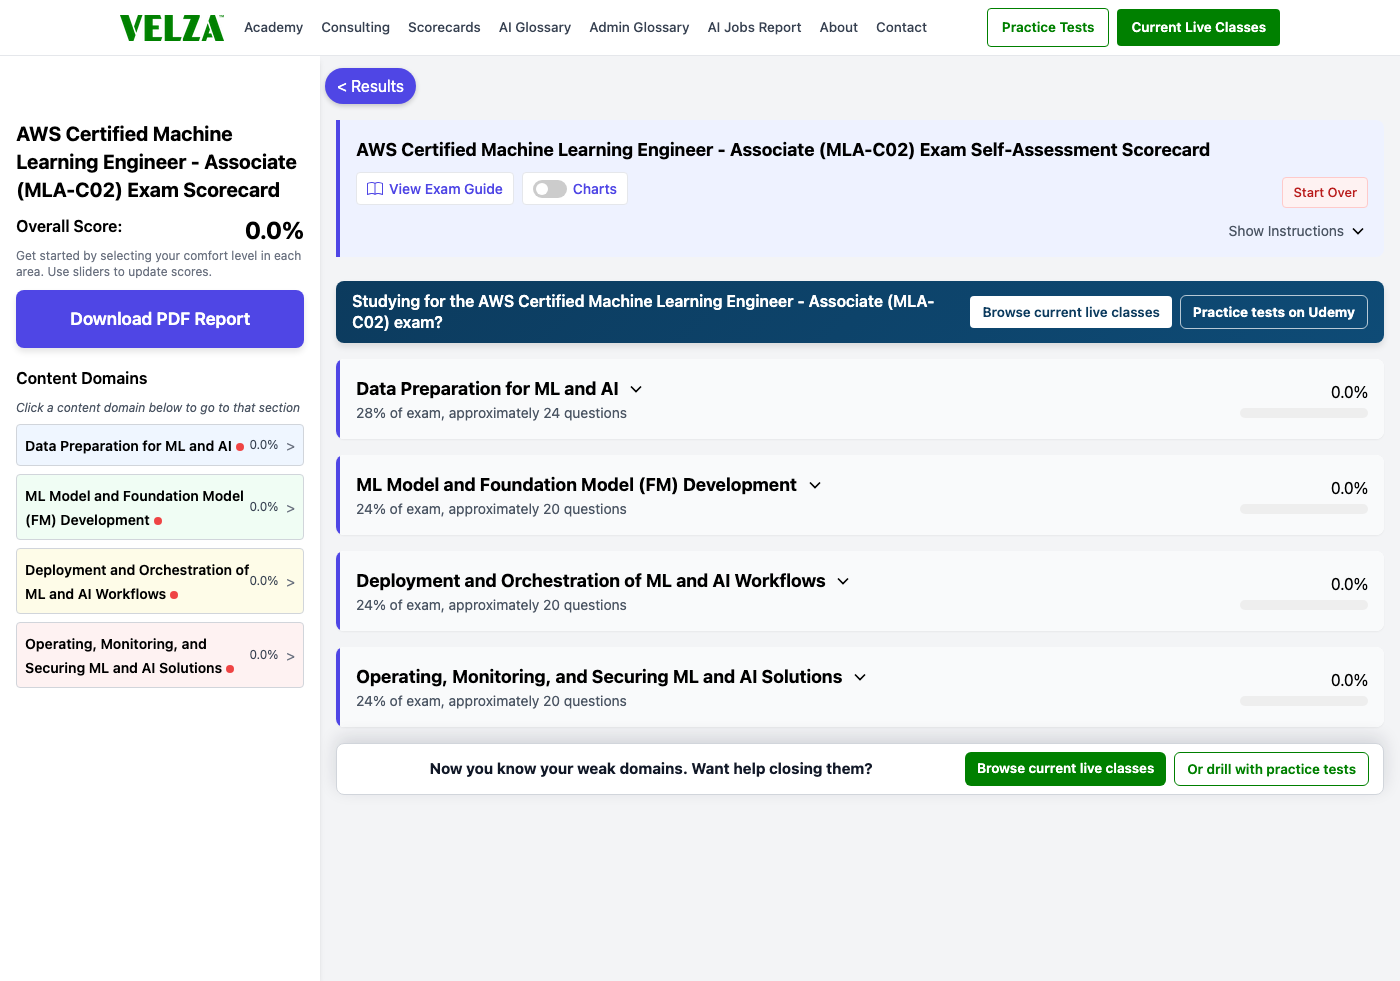Toggle the Charts switch on

coord(550,189)
